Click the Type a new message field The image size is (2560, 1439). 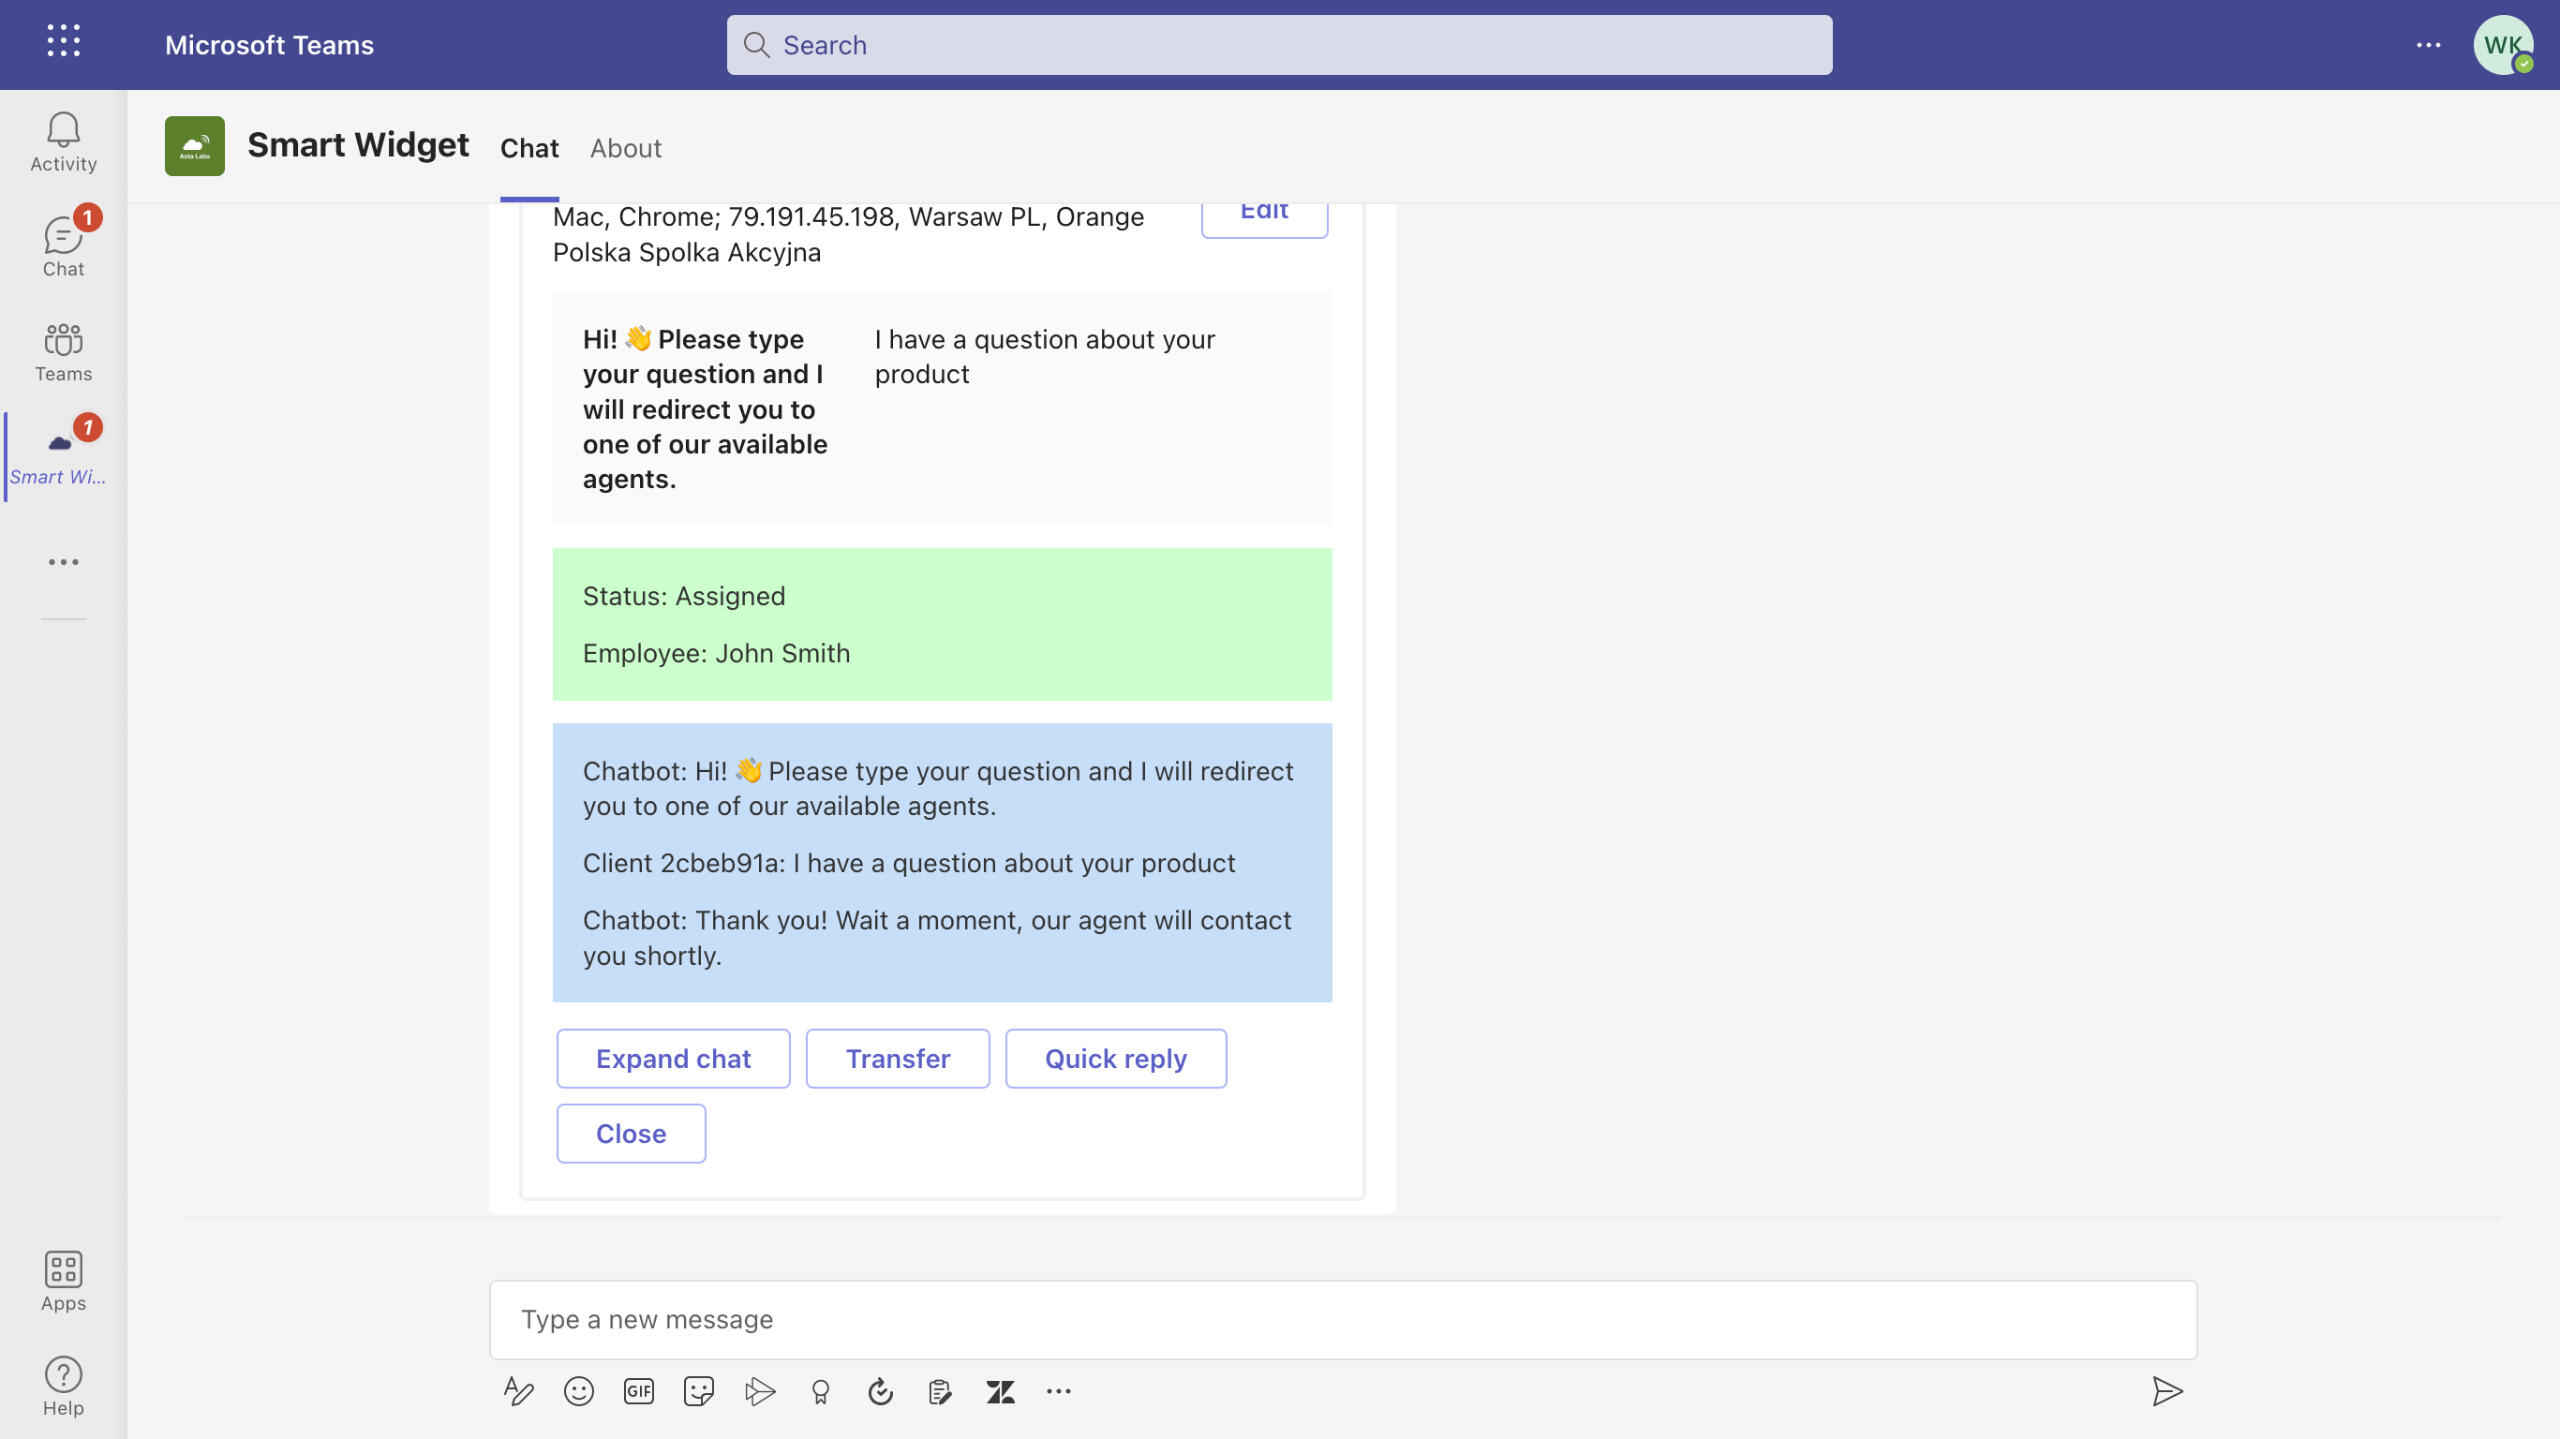(x=1343, y=1319)
